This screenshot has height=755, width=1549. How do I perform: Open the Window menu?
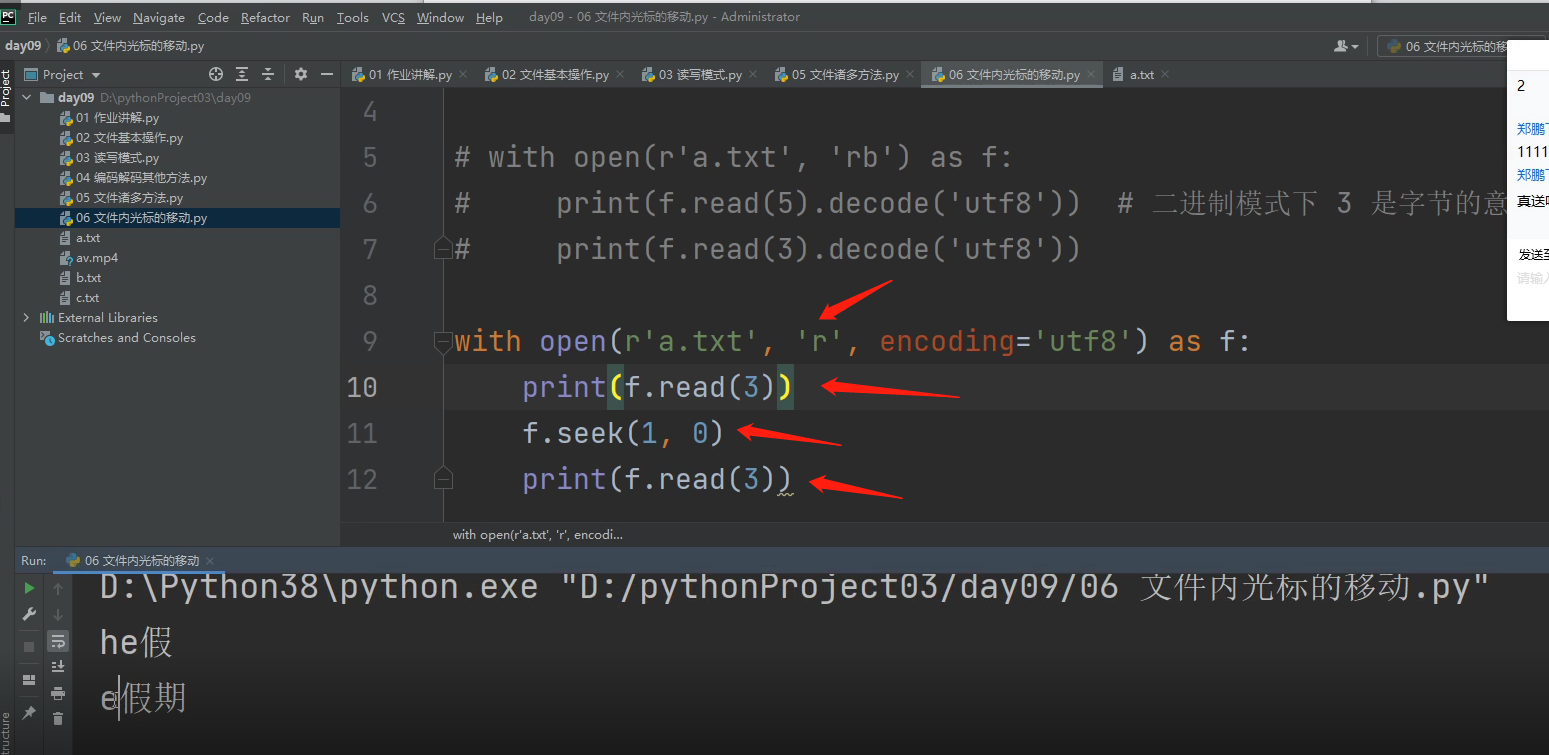[440, 17]
